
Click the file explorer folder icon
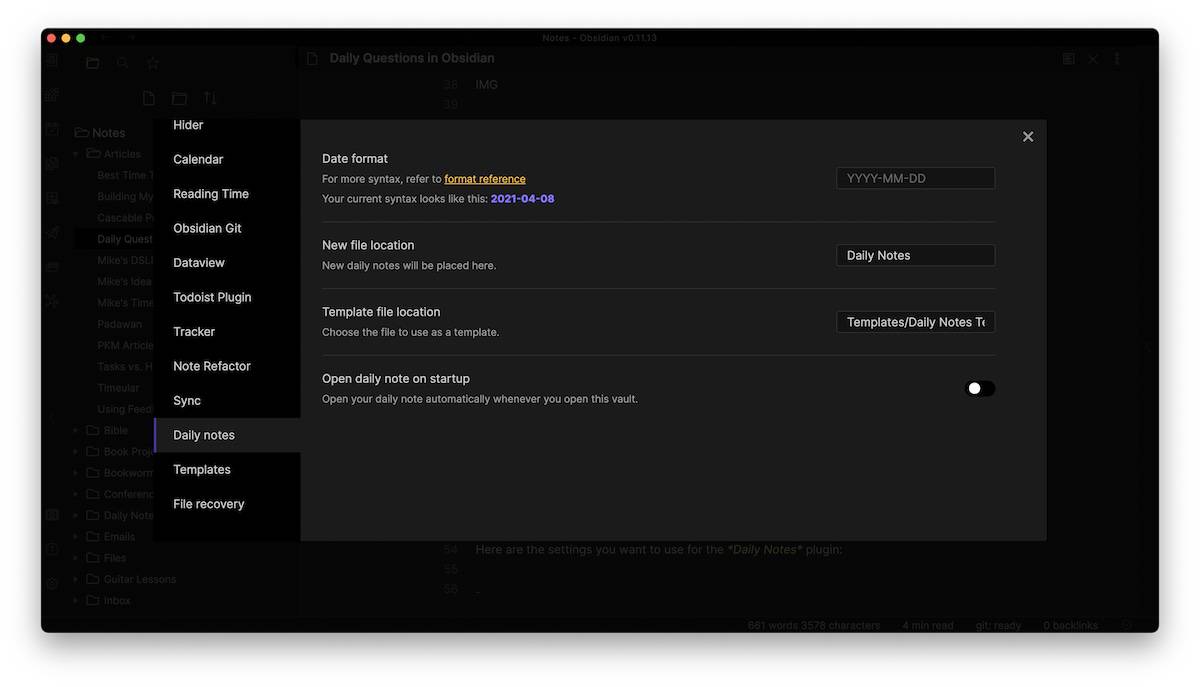(92, 63)
